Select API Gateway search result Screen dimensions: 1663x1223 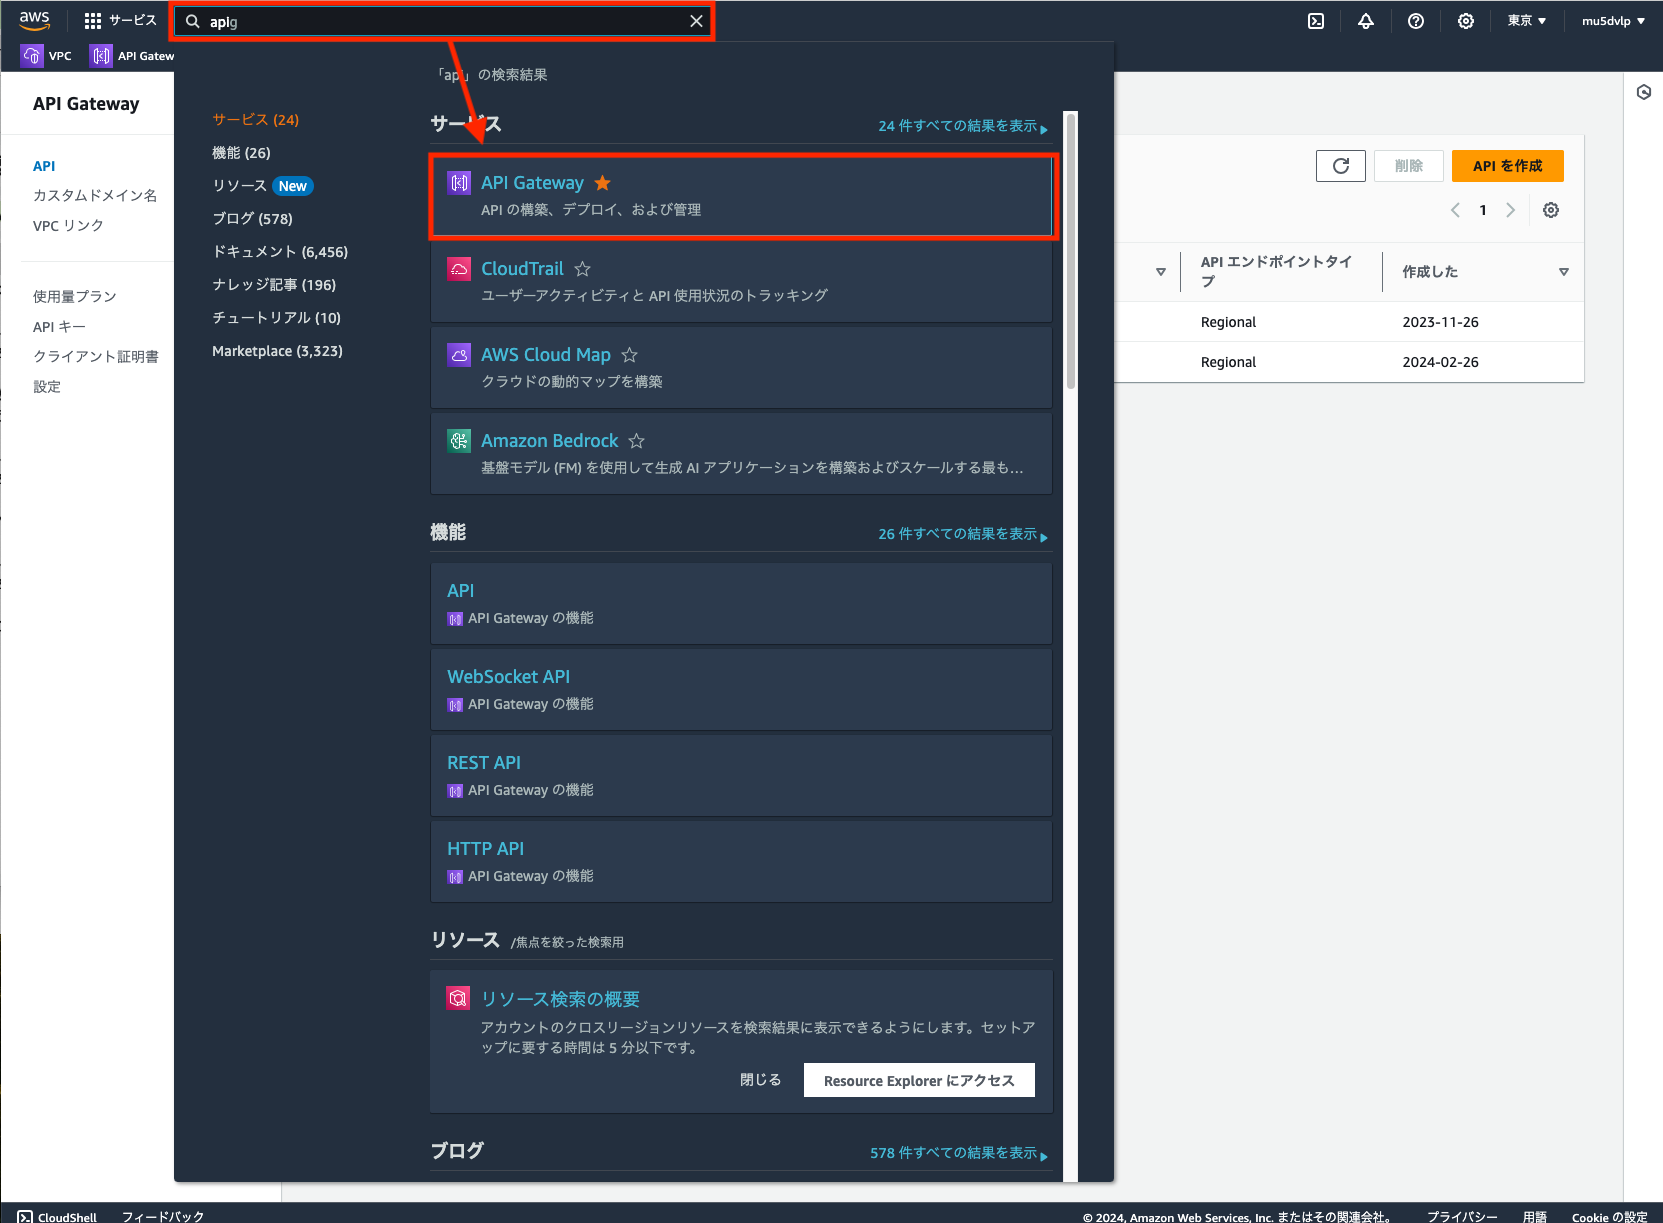pos(742,195)
